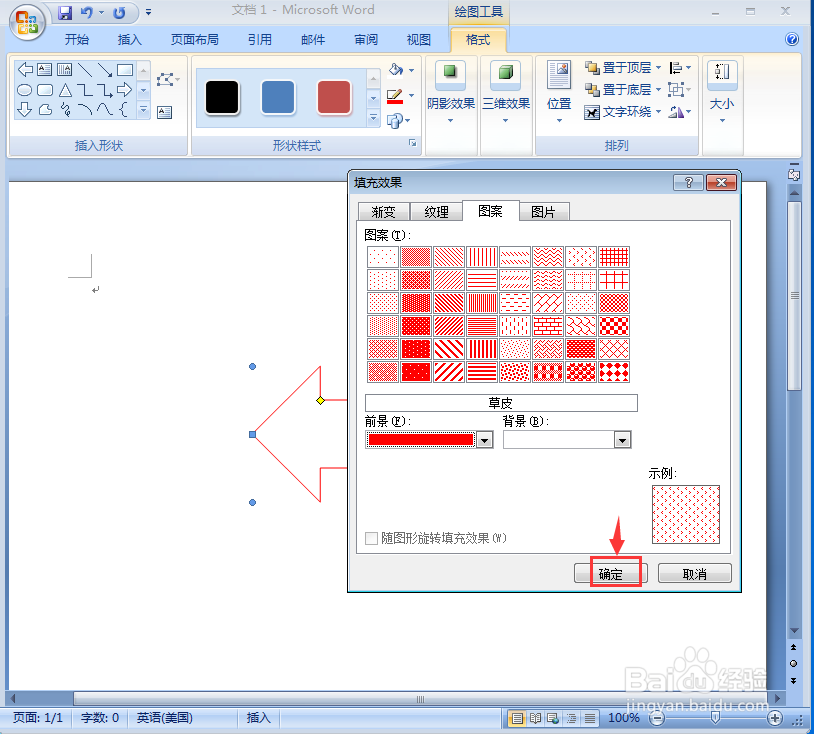Open the shape styles dialog launcher
This screenshot has width=814, height=734.
413,143
